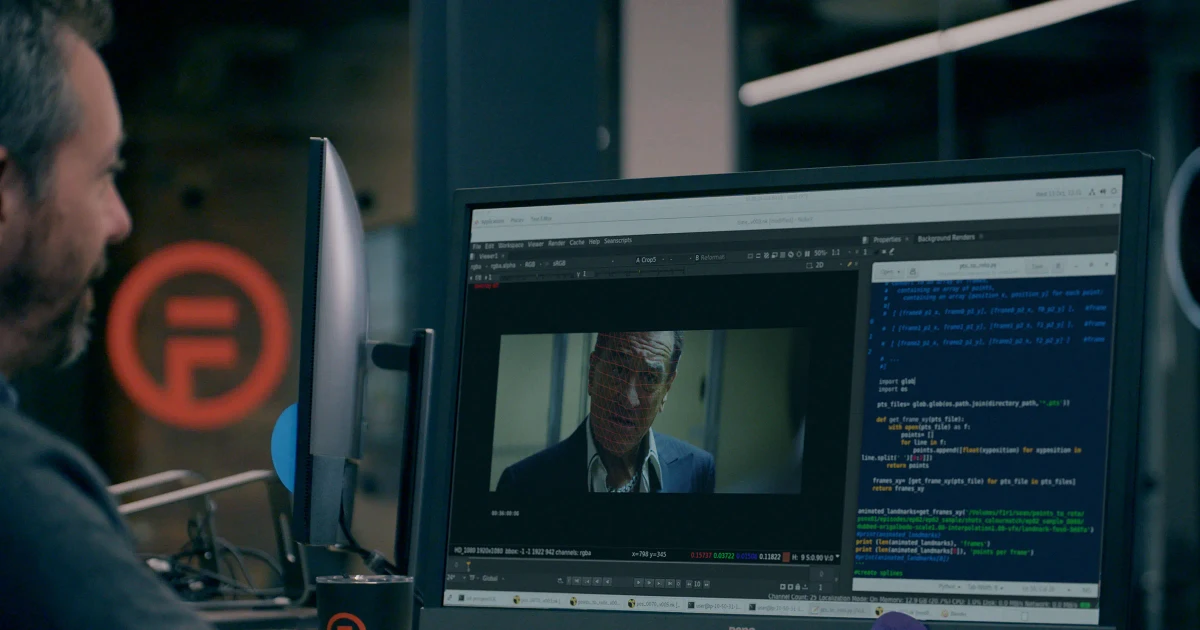Open the rgba channel set dropdown
1200x630 pixels.
point(478,266)
